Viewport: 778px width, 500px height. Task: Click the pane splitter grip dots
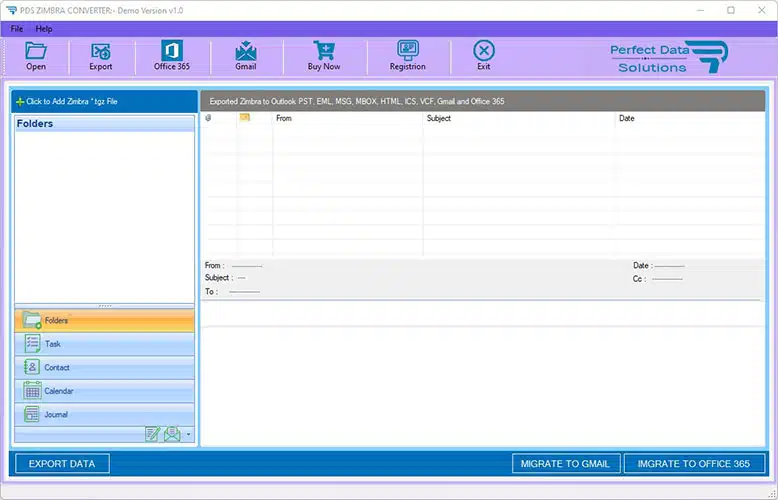pos(105,306)
